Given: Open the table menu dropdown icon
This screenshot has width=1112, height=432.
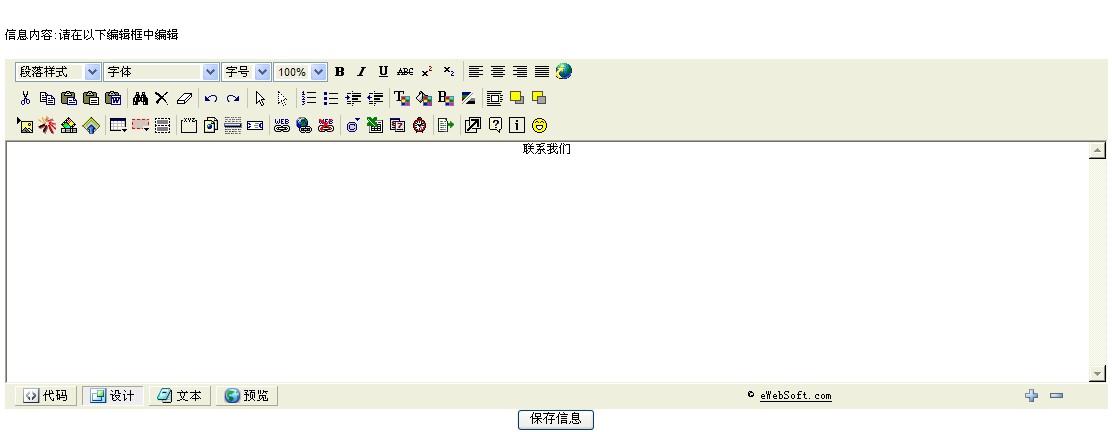Looking at the screenshot, I should pyautogui.click(x=118, y=126).
